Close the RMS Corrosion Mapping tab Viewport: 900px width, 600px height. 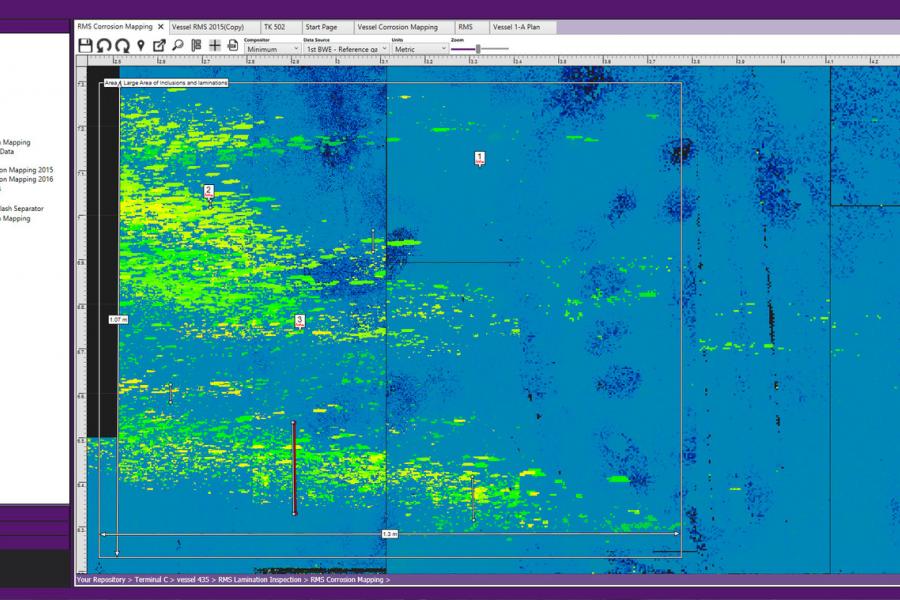[161, 26]
